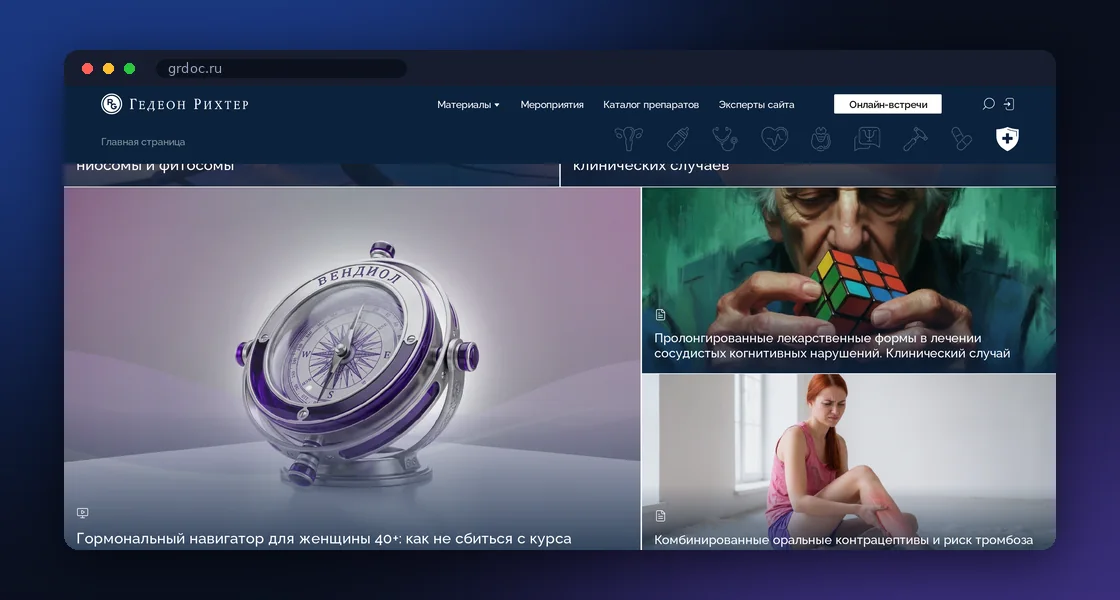Open the psychiatry psi speech-bubble icon

[867, 139]
